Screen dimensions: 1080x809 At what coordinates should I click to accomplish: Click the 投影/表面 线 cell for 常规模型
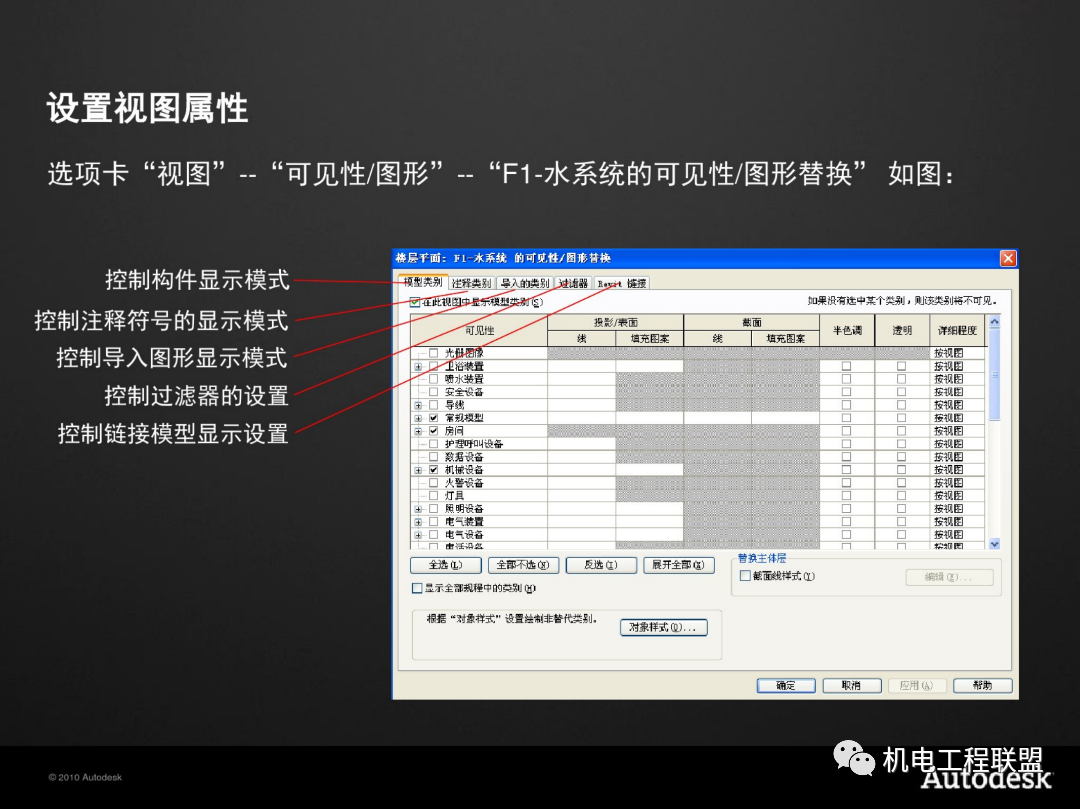tap(581, 418)
